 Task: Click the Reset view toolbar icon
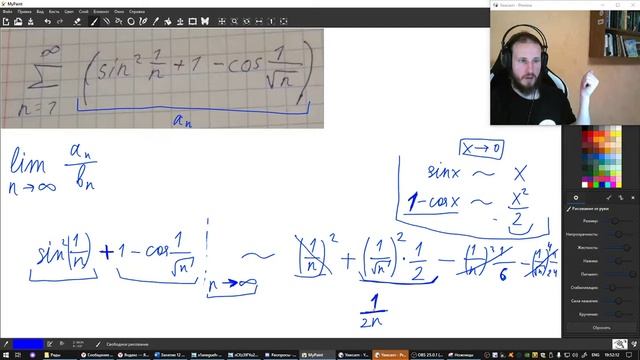click(271, 21)
